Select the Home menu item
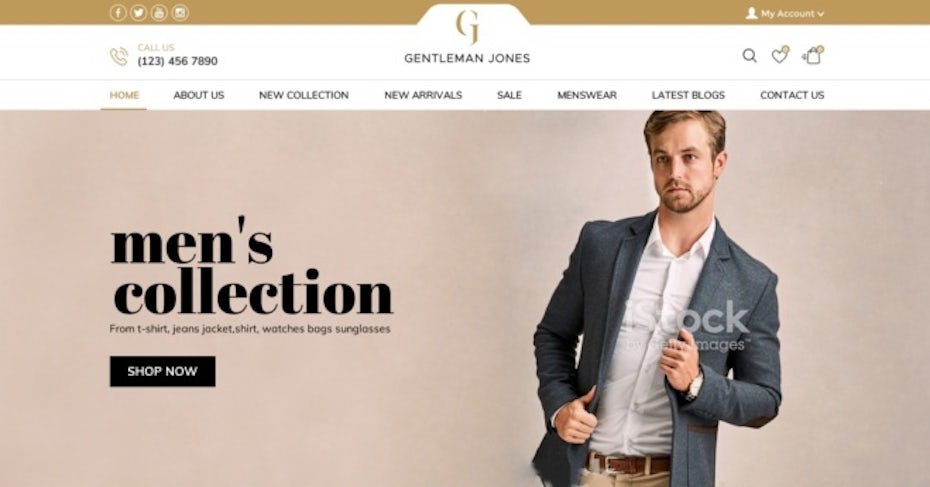 tap(125, 95)
